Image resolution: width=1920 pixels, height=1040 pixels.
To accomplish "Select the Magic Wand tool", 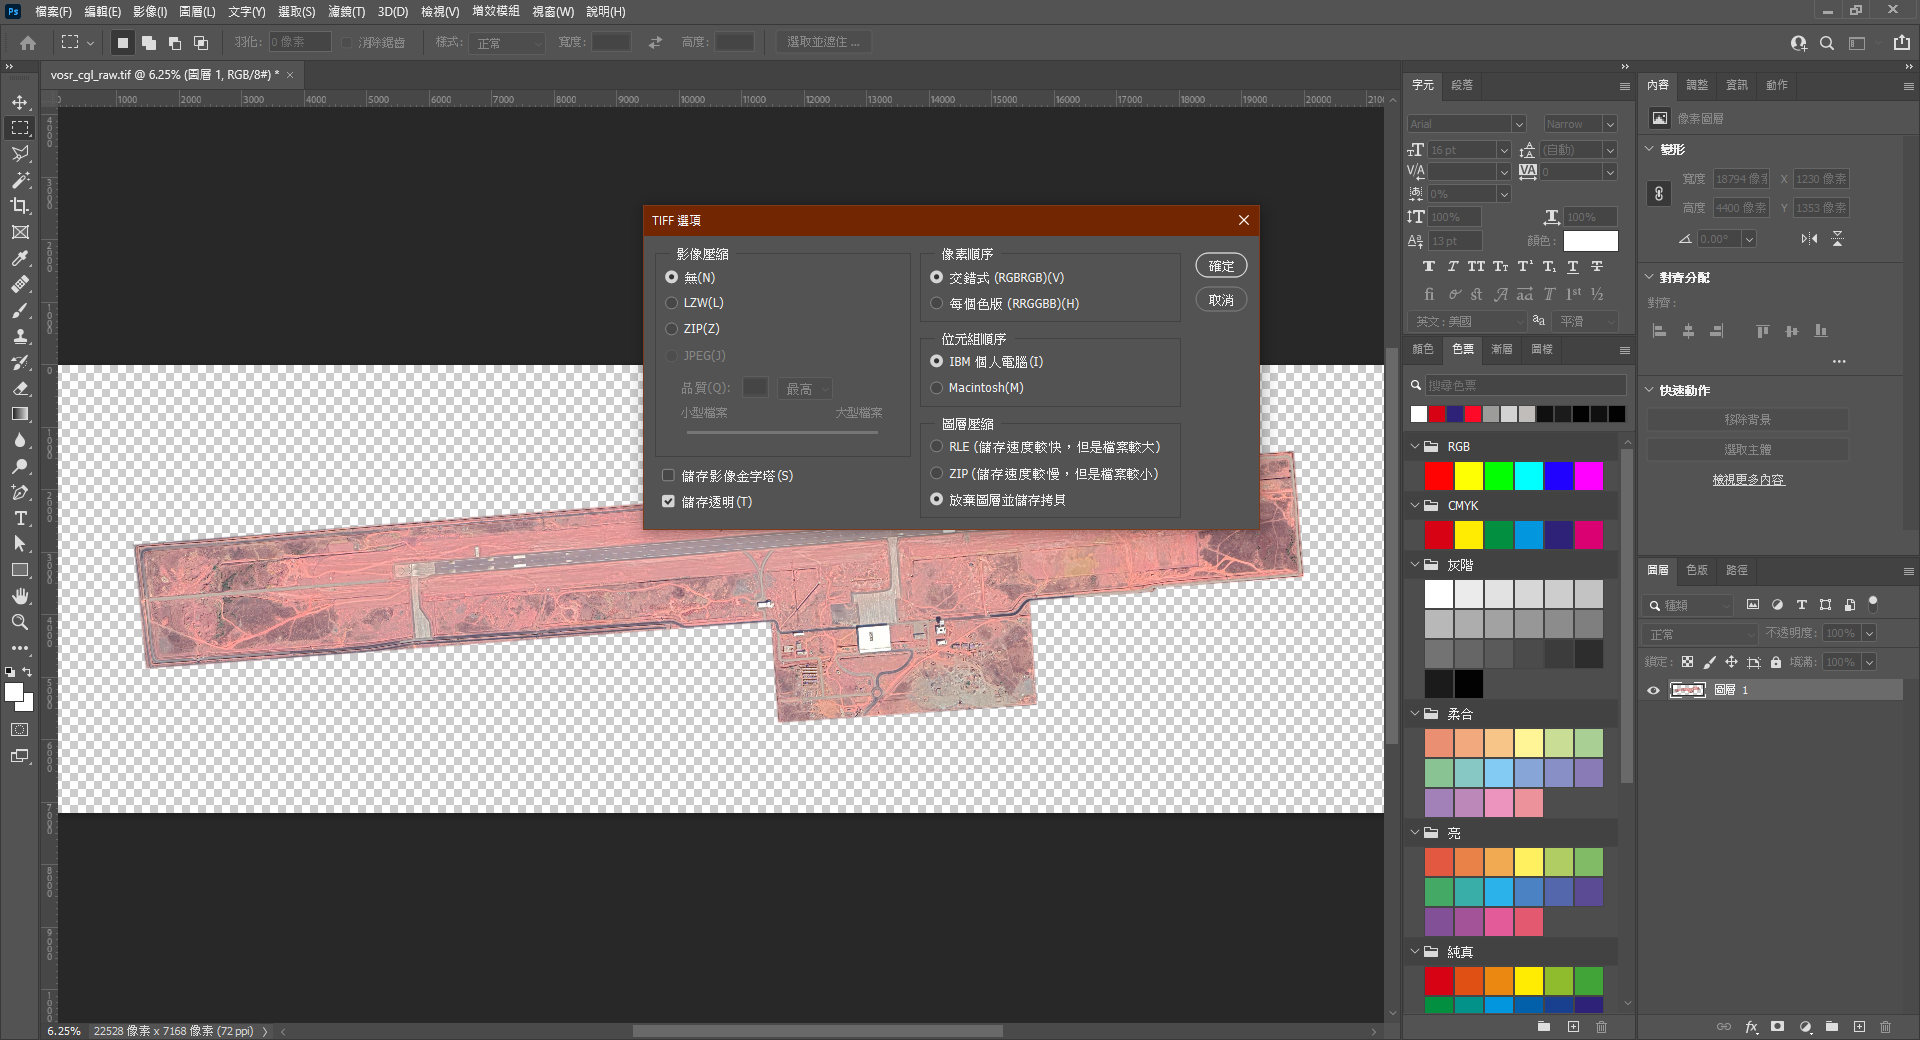I will click(20, 180).
